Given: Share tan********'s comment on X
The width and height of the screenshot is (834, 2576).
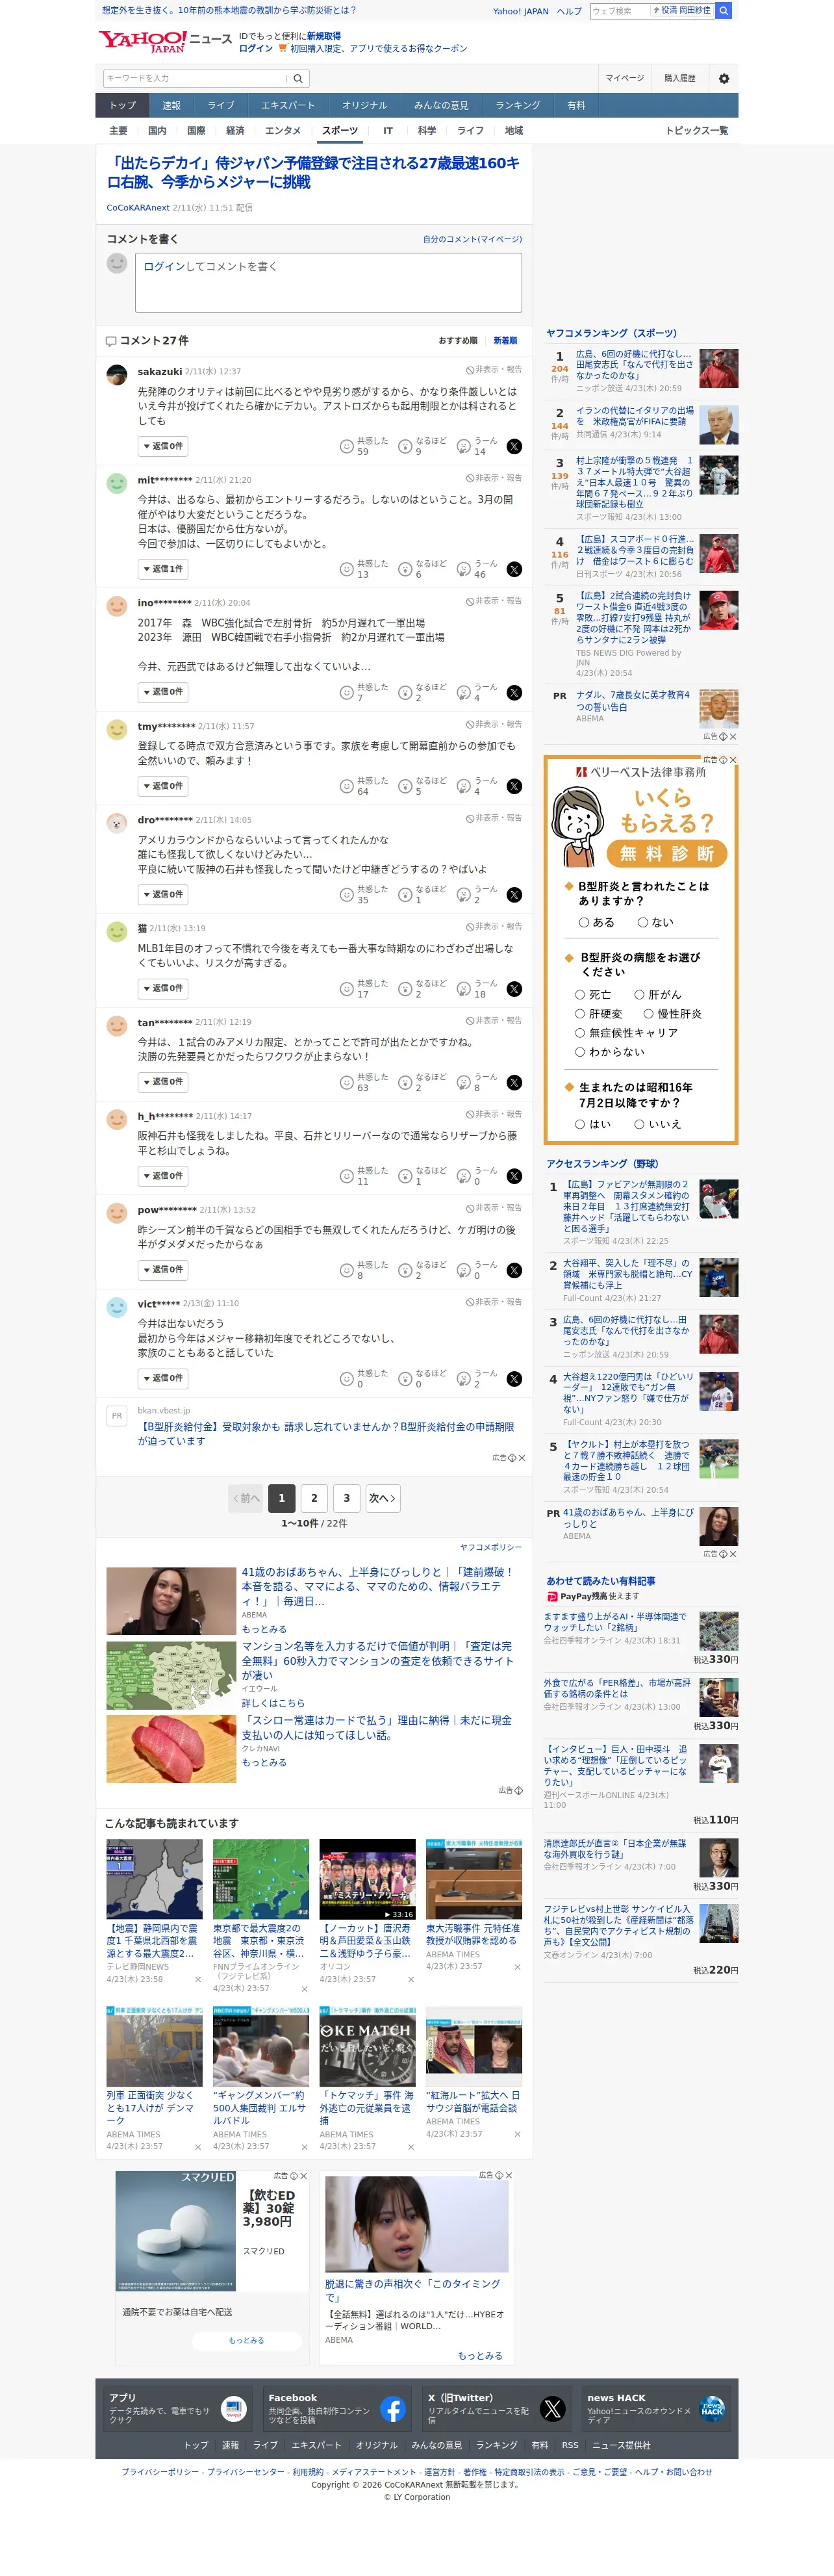Looking at the screenshot, I should click(514, 1083).
